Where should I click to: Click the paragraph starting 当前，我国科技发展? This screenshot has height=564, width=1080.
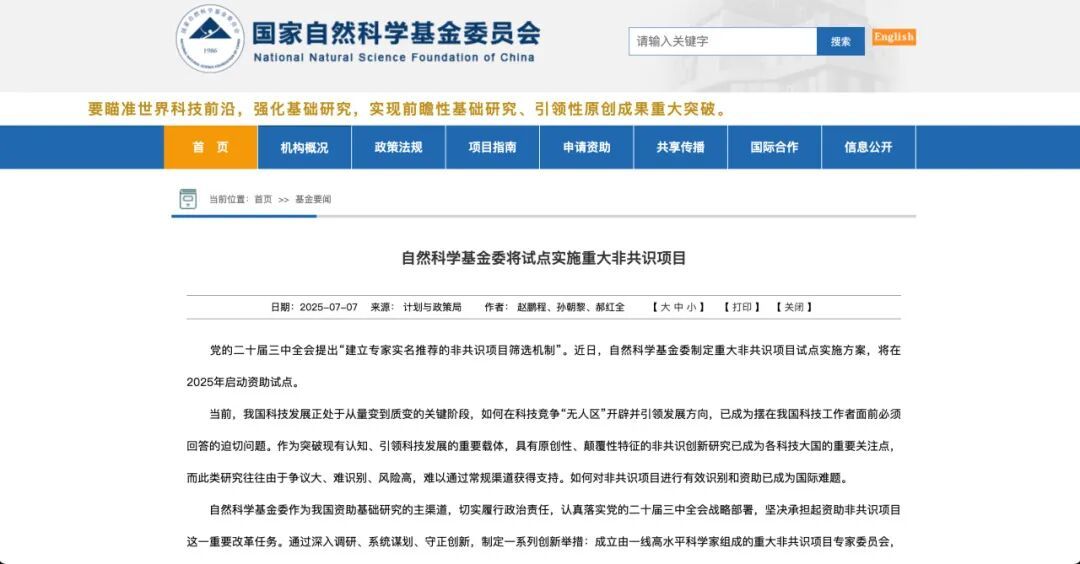click(x=543, y=446)
